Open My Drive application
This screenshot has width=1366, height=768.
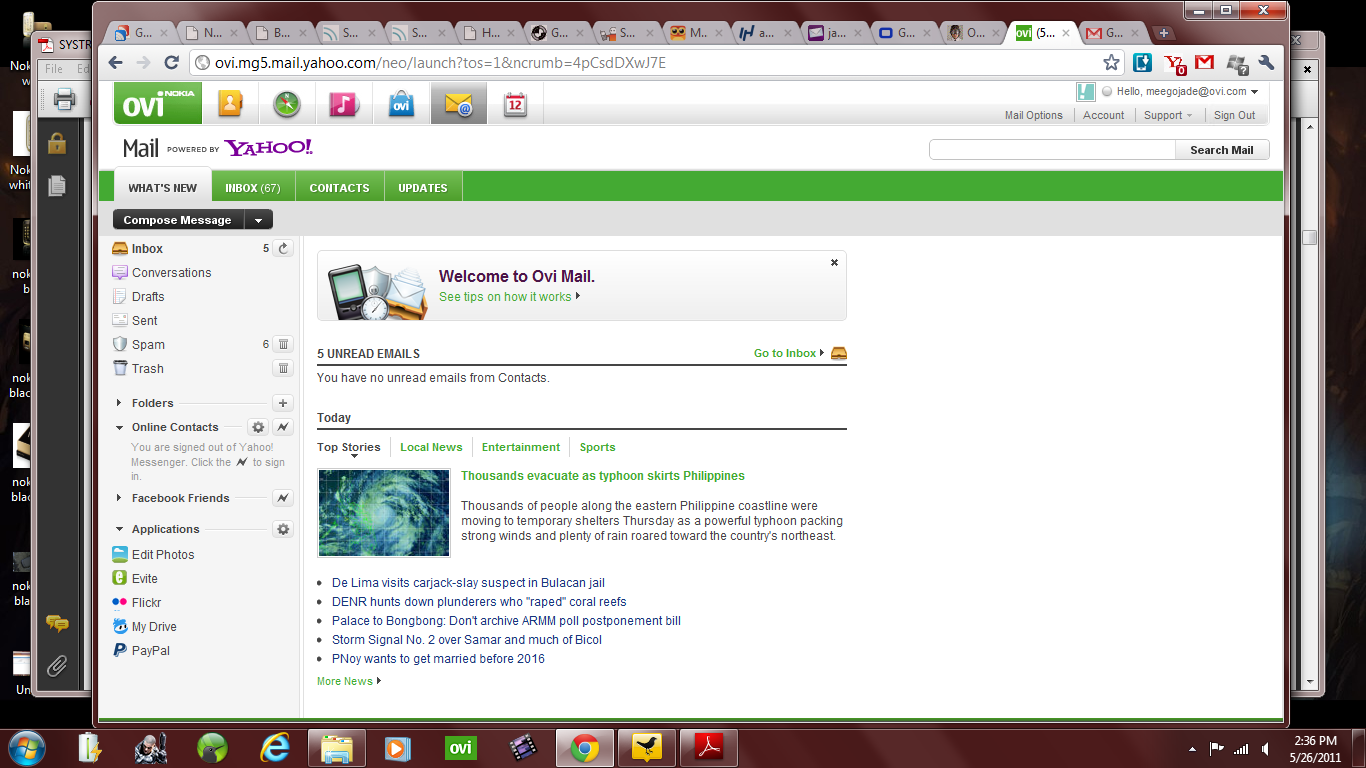click(145, 626)
